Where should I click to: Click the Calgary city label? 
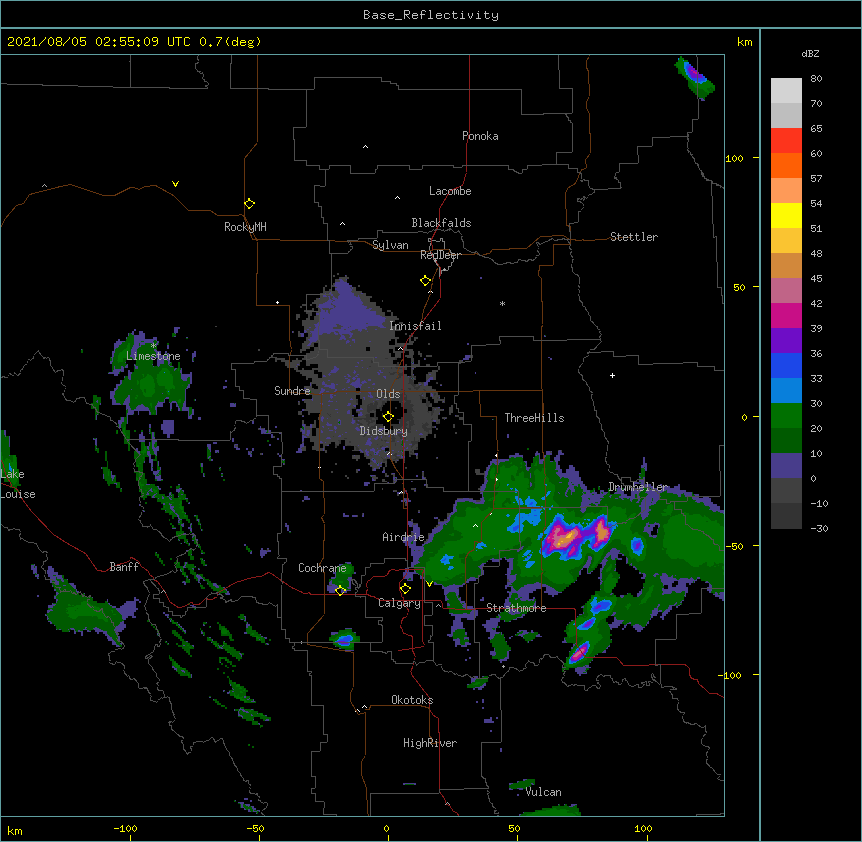[x=400, y=603]
